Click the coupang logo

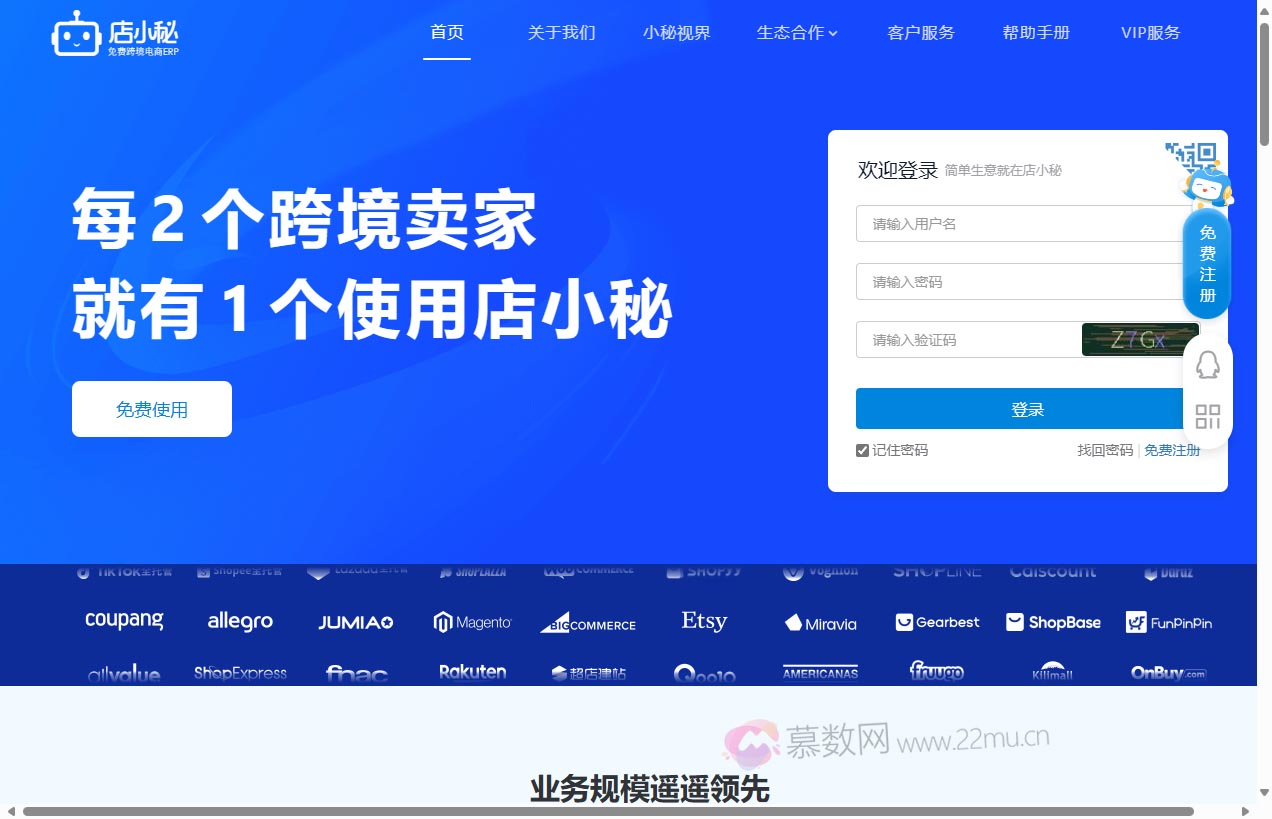coord(123,621)
